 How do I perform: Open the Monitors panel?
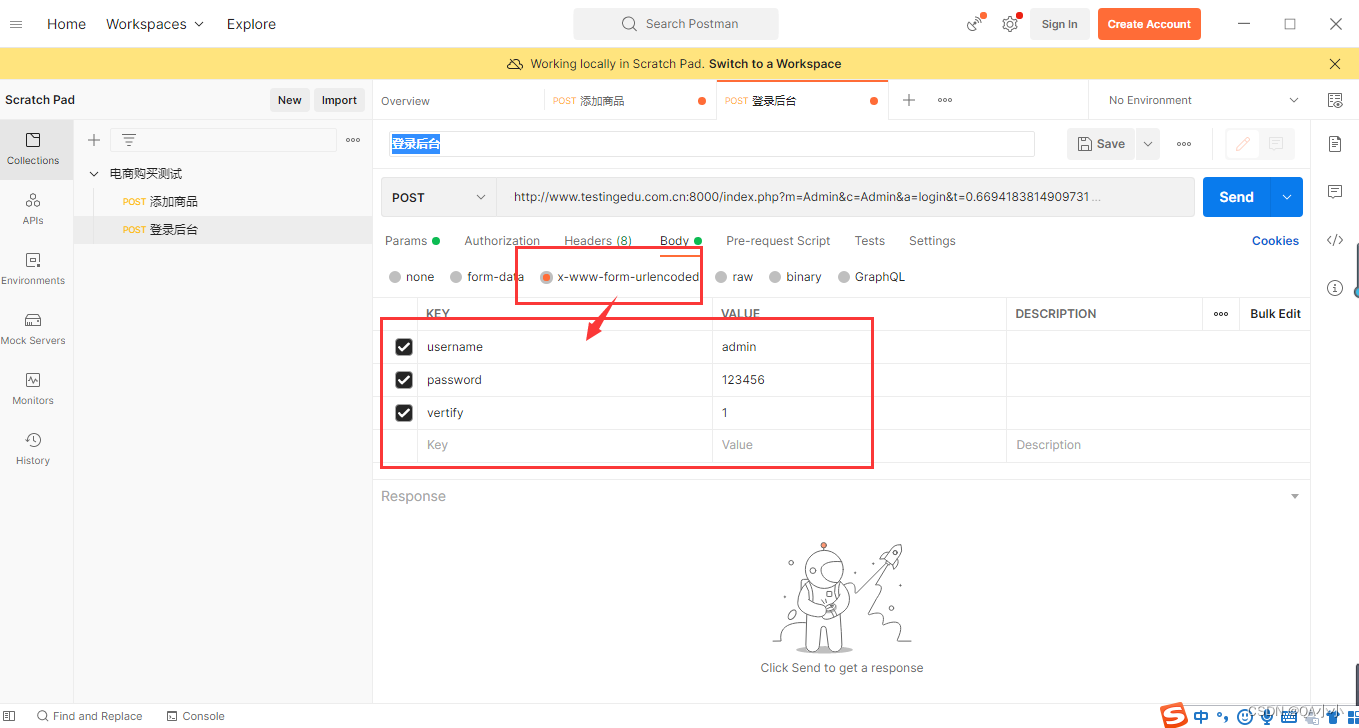tap(32, 388)
